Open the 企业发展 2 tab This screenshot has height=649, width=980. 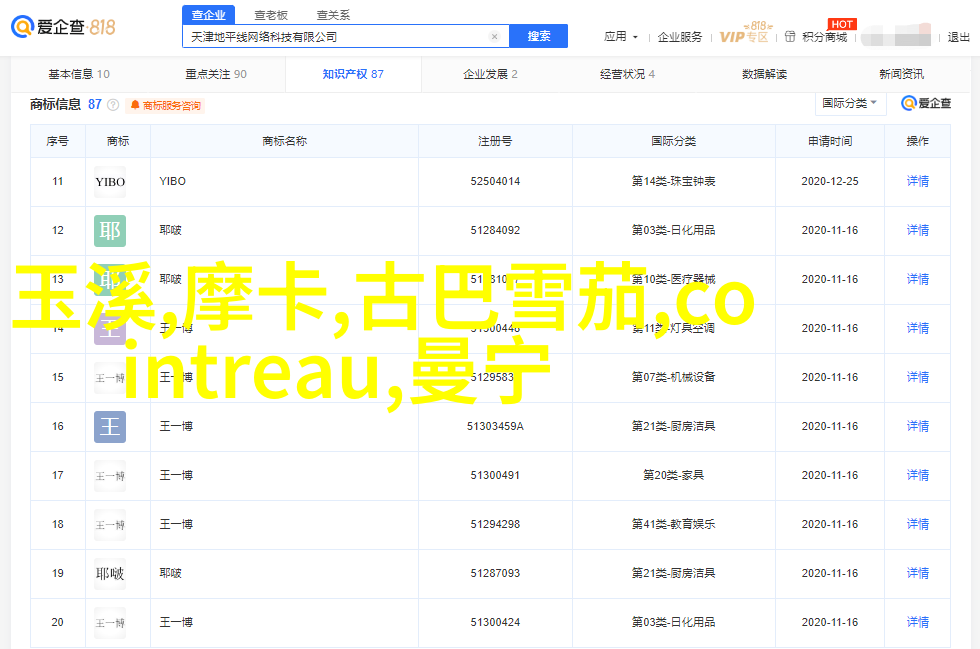[x=491, y=74]
